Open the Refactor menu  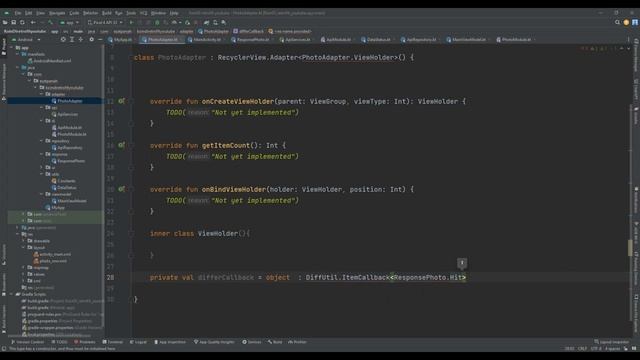91,13
